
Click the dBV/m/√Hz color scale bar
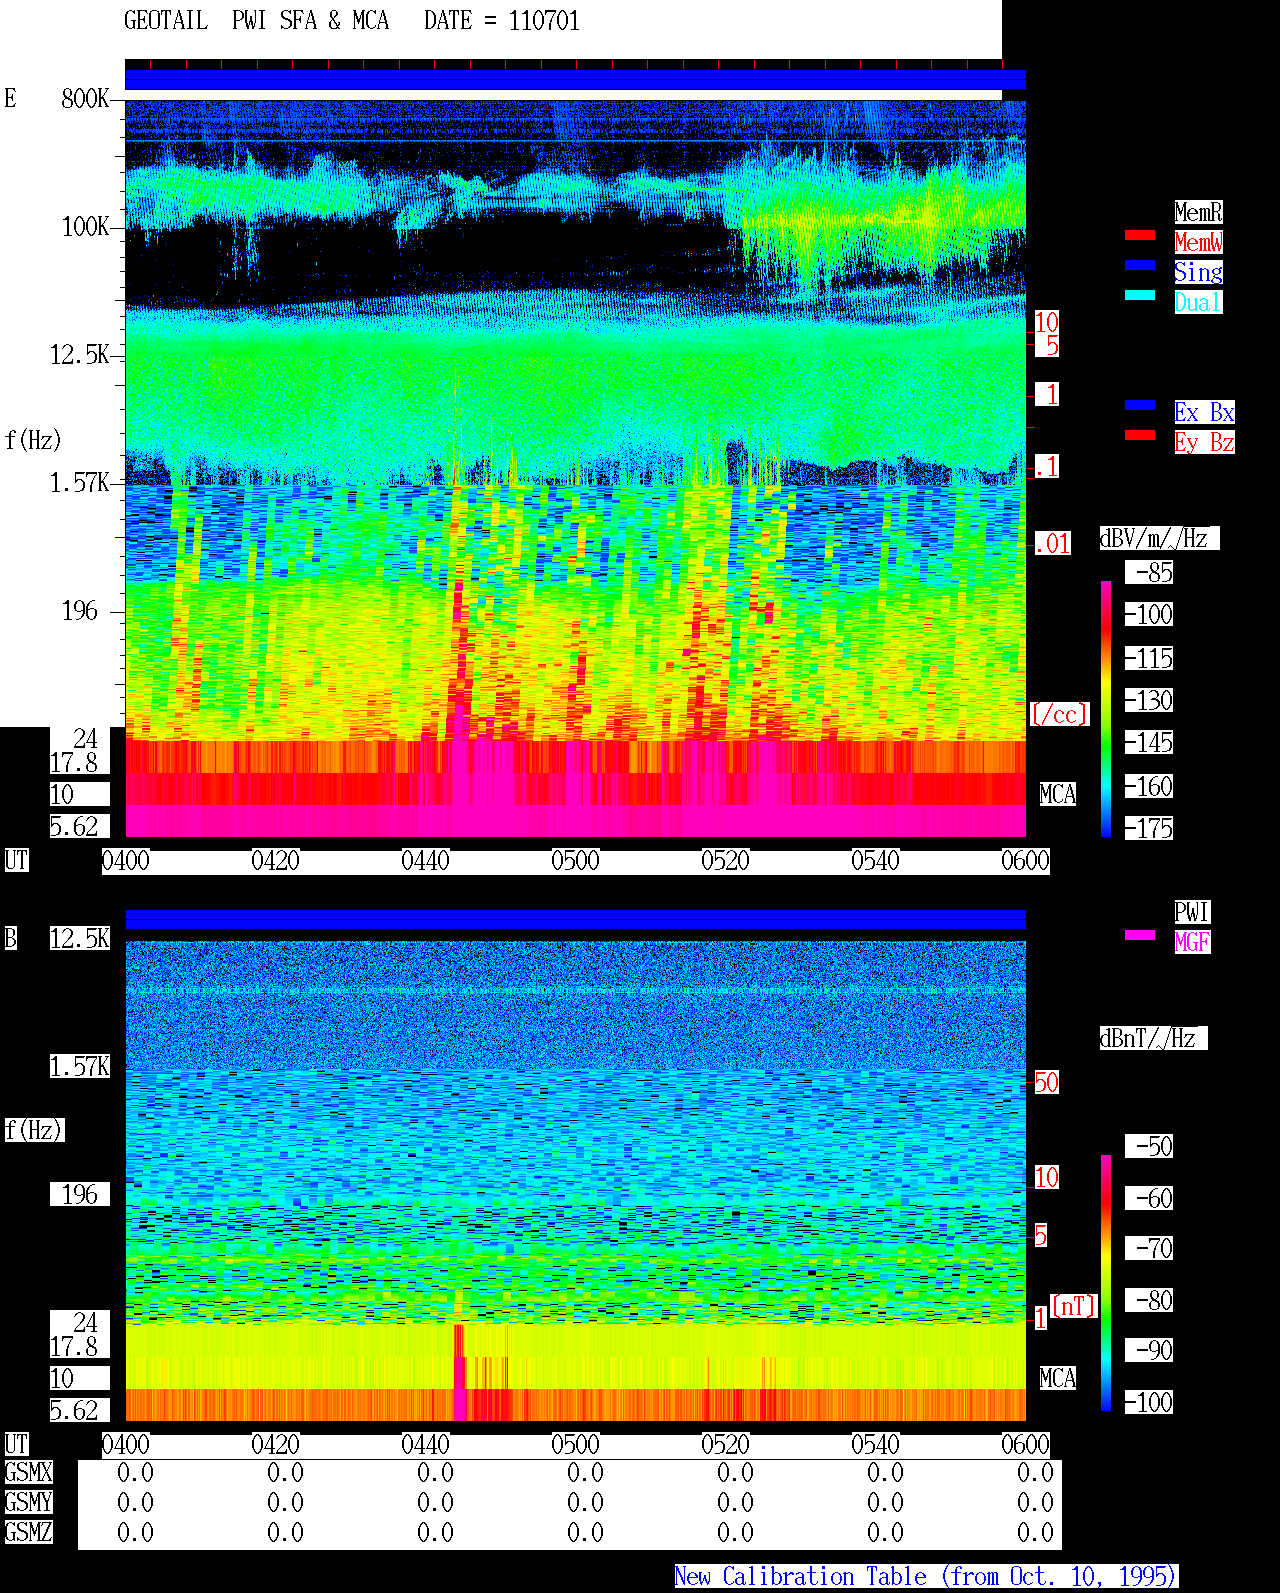pyautogui.click(x=1106, y=708)
